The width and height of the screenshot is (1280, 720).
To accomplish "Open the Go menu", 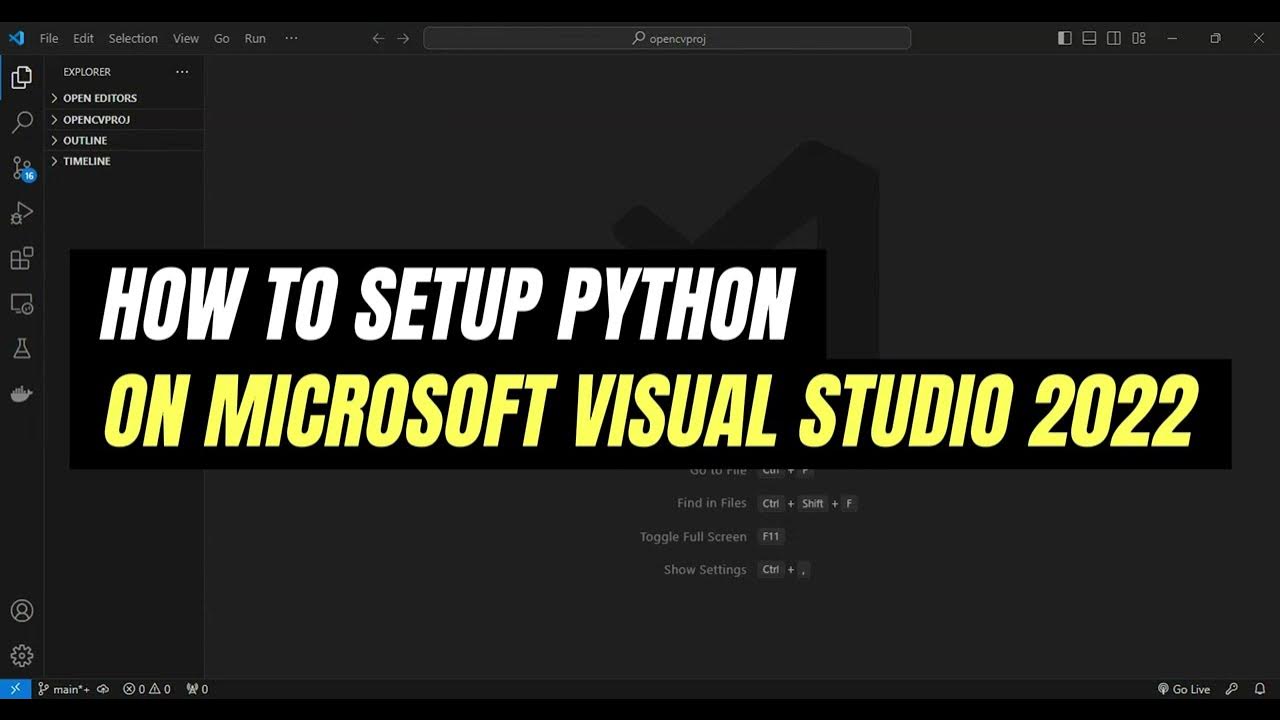I will click(222, 38).
